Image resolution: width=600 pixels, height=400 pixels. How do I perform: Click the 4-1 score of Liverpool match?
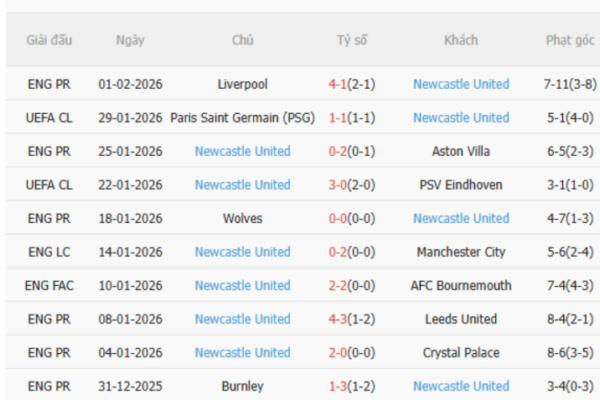tap(339, 84)
